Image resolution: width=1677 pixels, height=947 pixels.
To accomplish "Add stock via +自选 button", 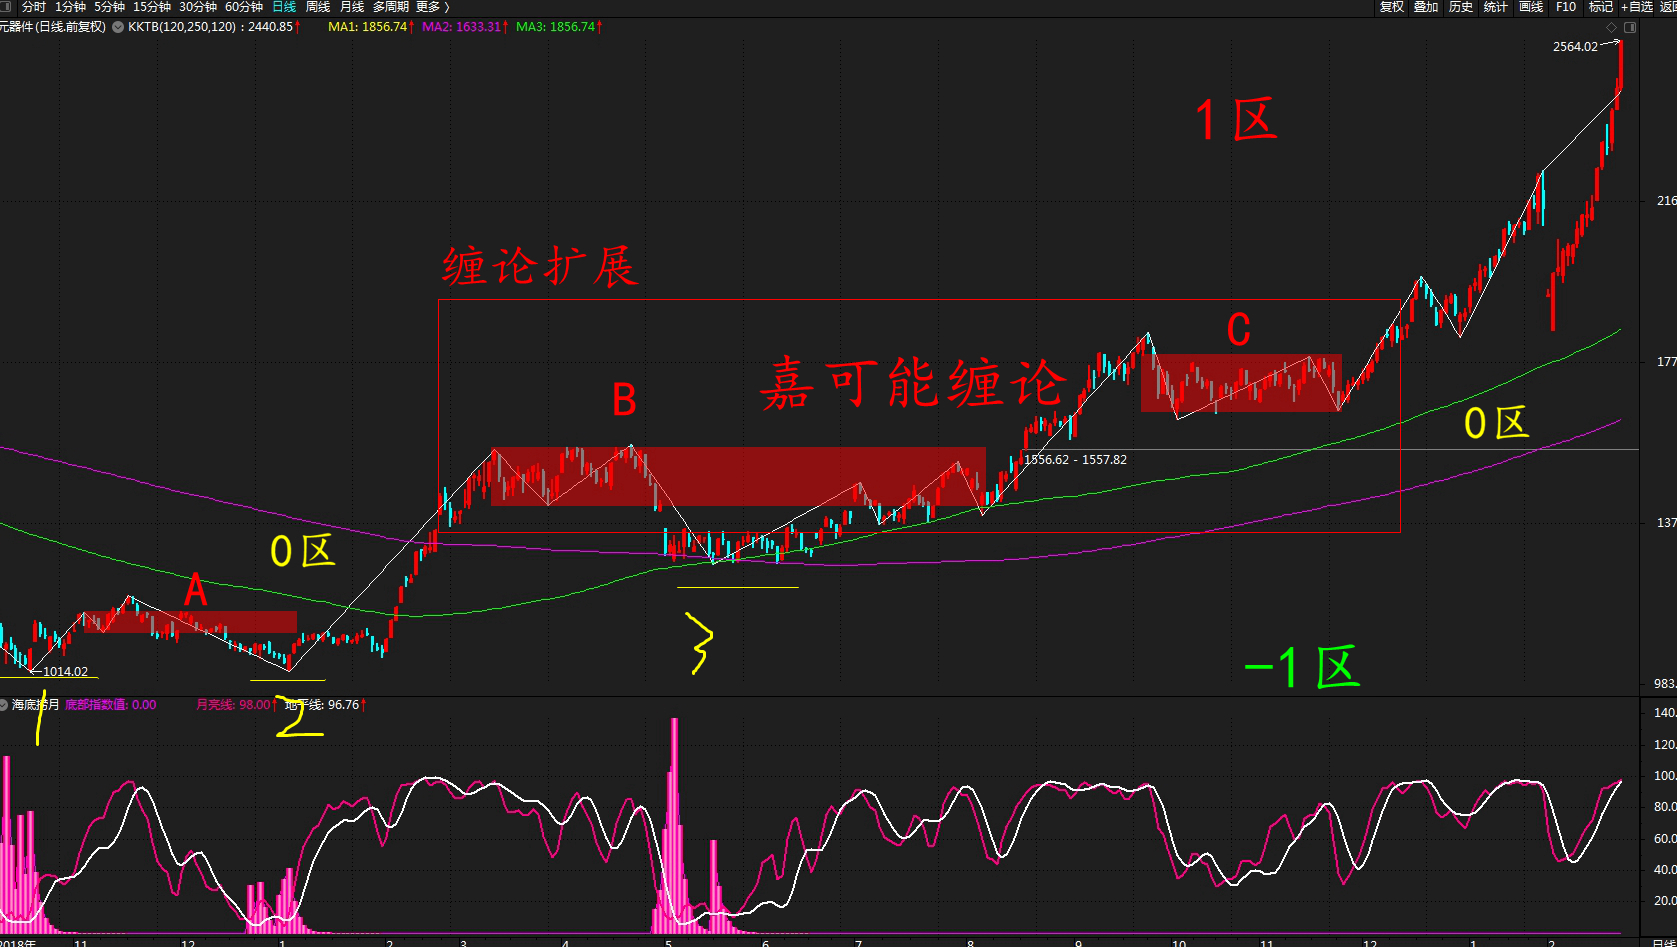I will click(1637, 7).
